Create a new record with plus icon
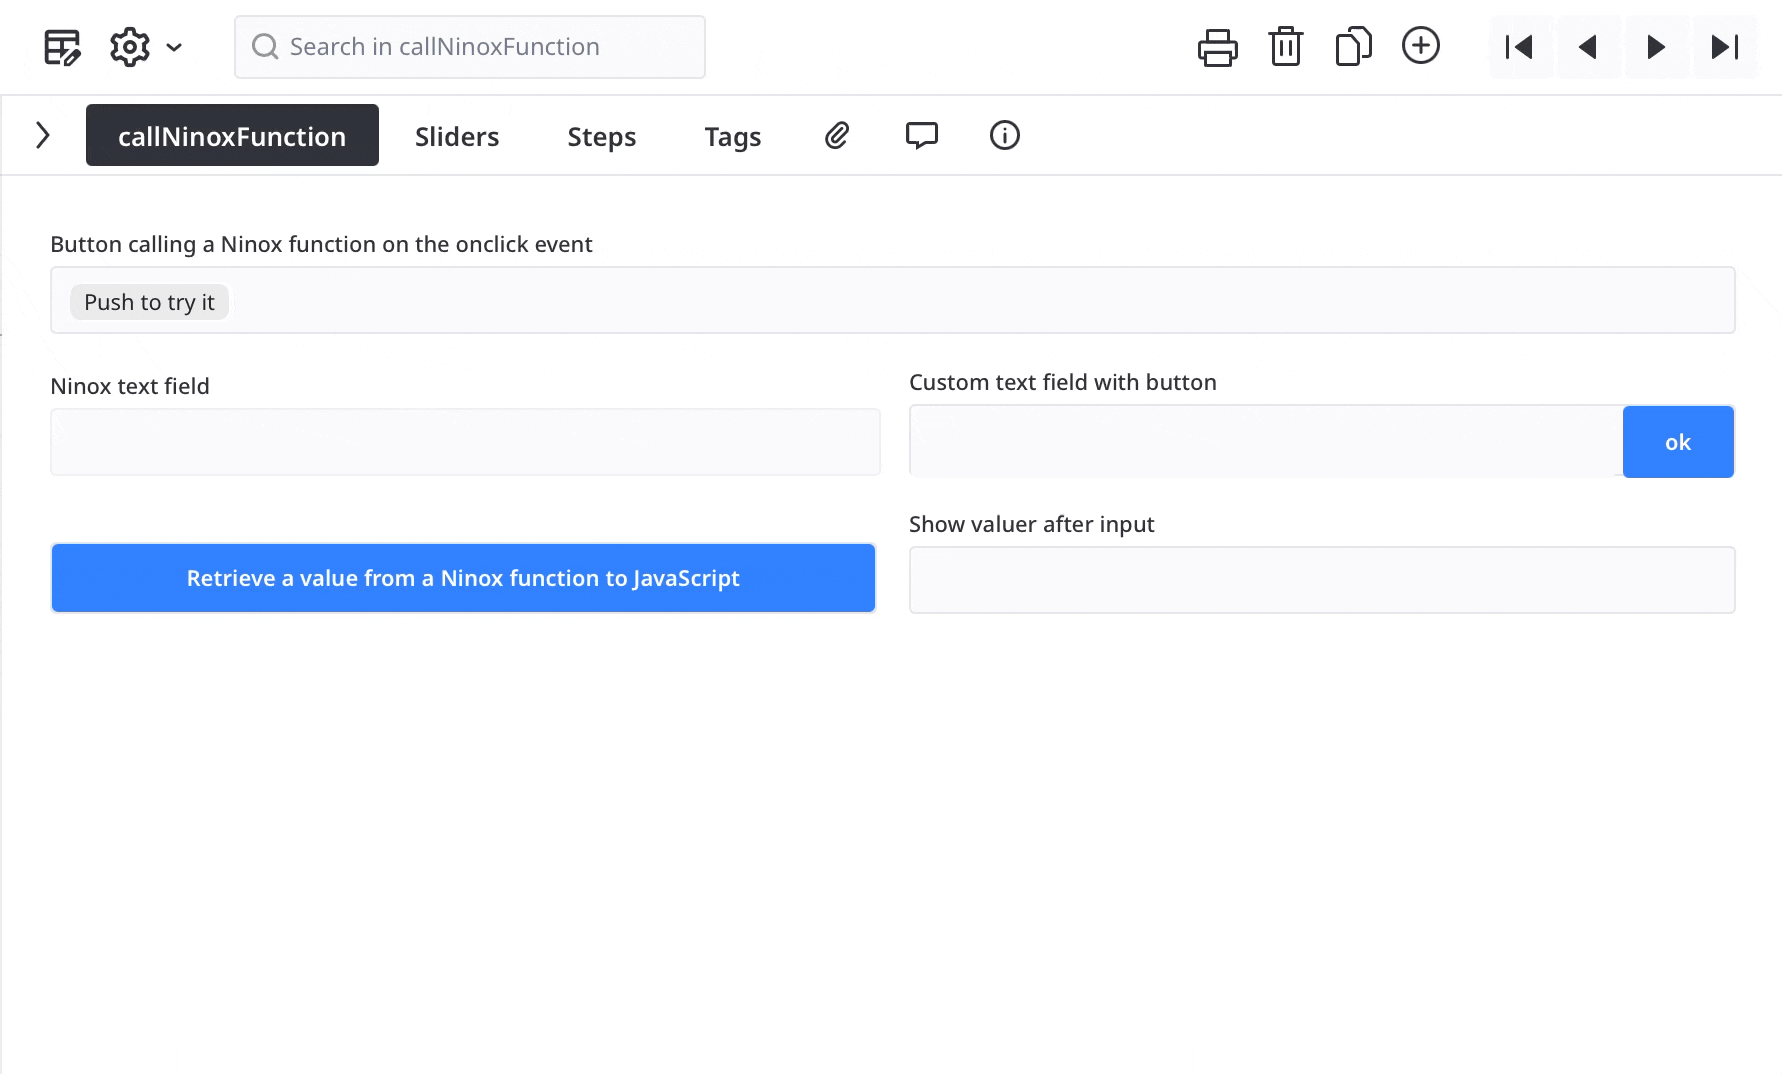The image size is (1782, 1074). click(1421, 46)
